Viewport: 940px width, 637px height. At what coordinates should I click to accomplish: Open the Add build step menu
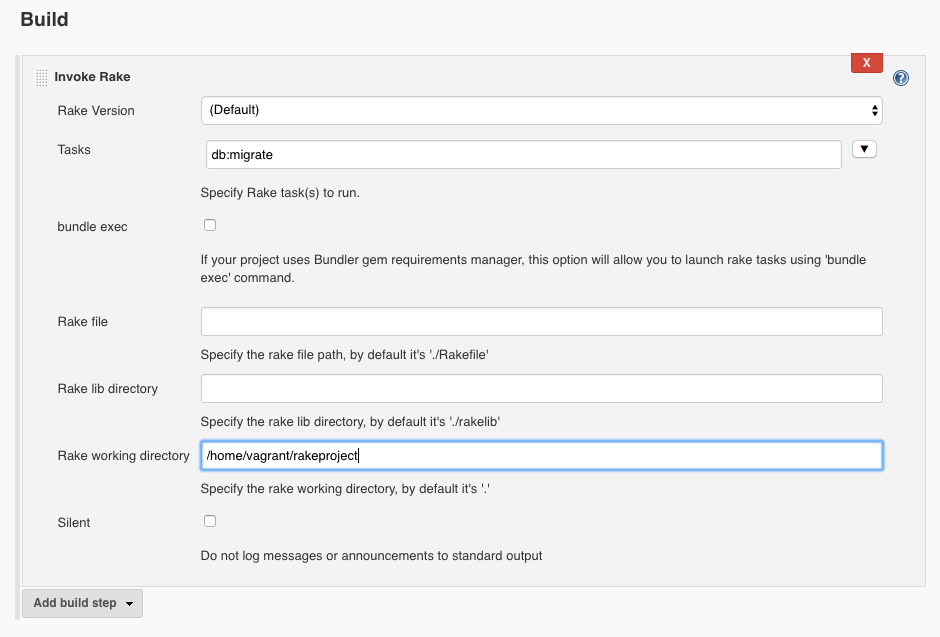(x=82, y=603)
